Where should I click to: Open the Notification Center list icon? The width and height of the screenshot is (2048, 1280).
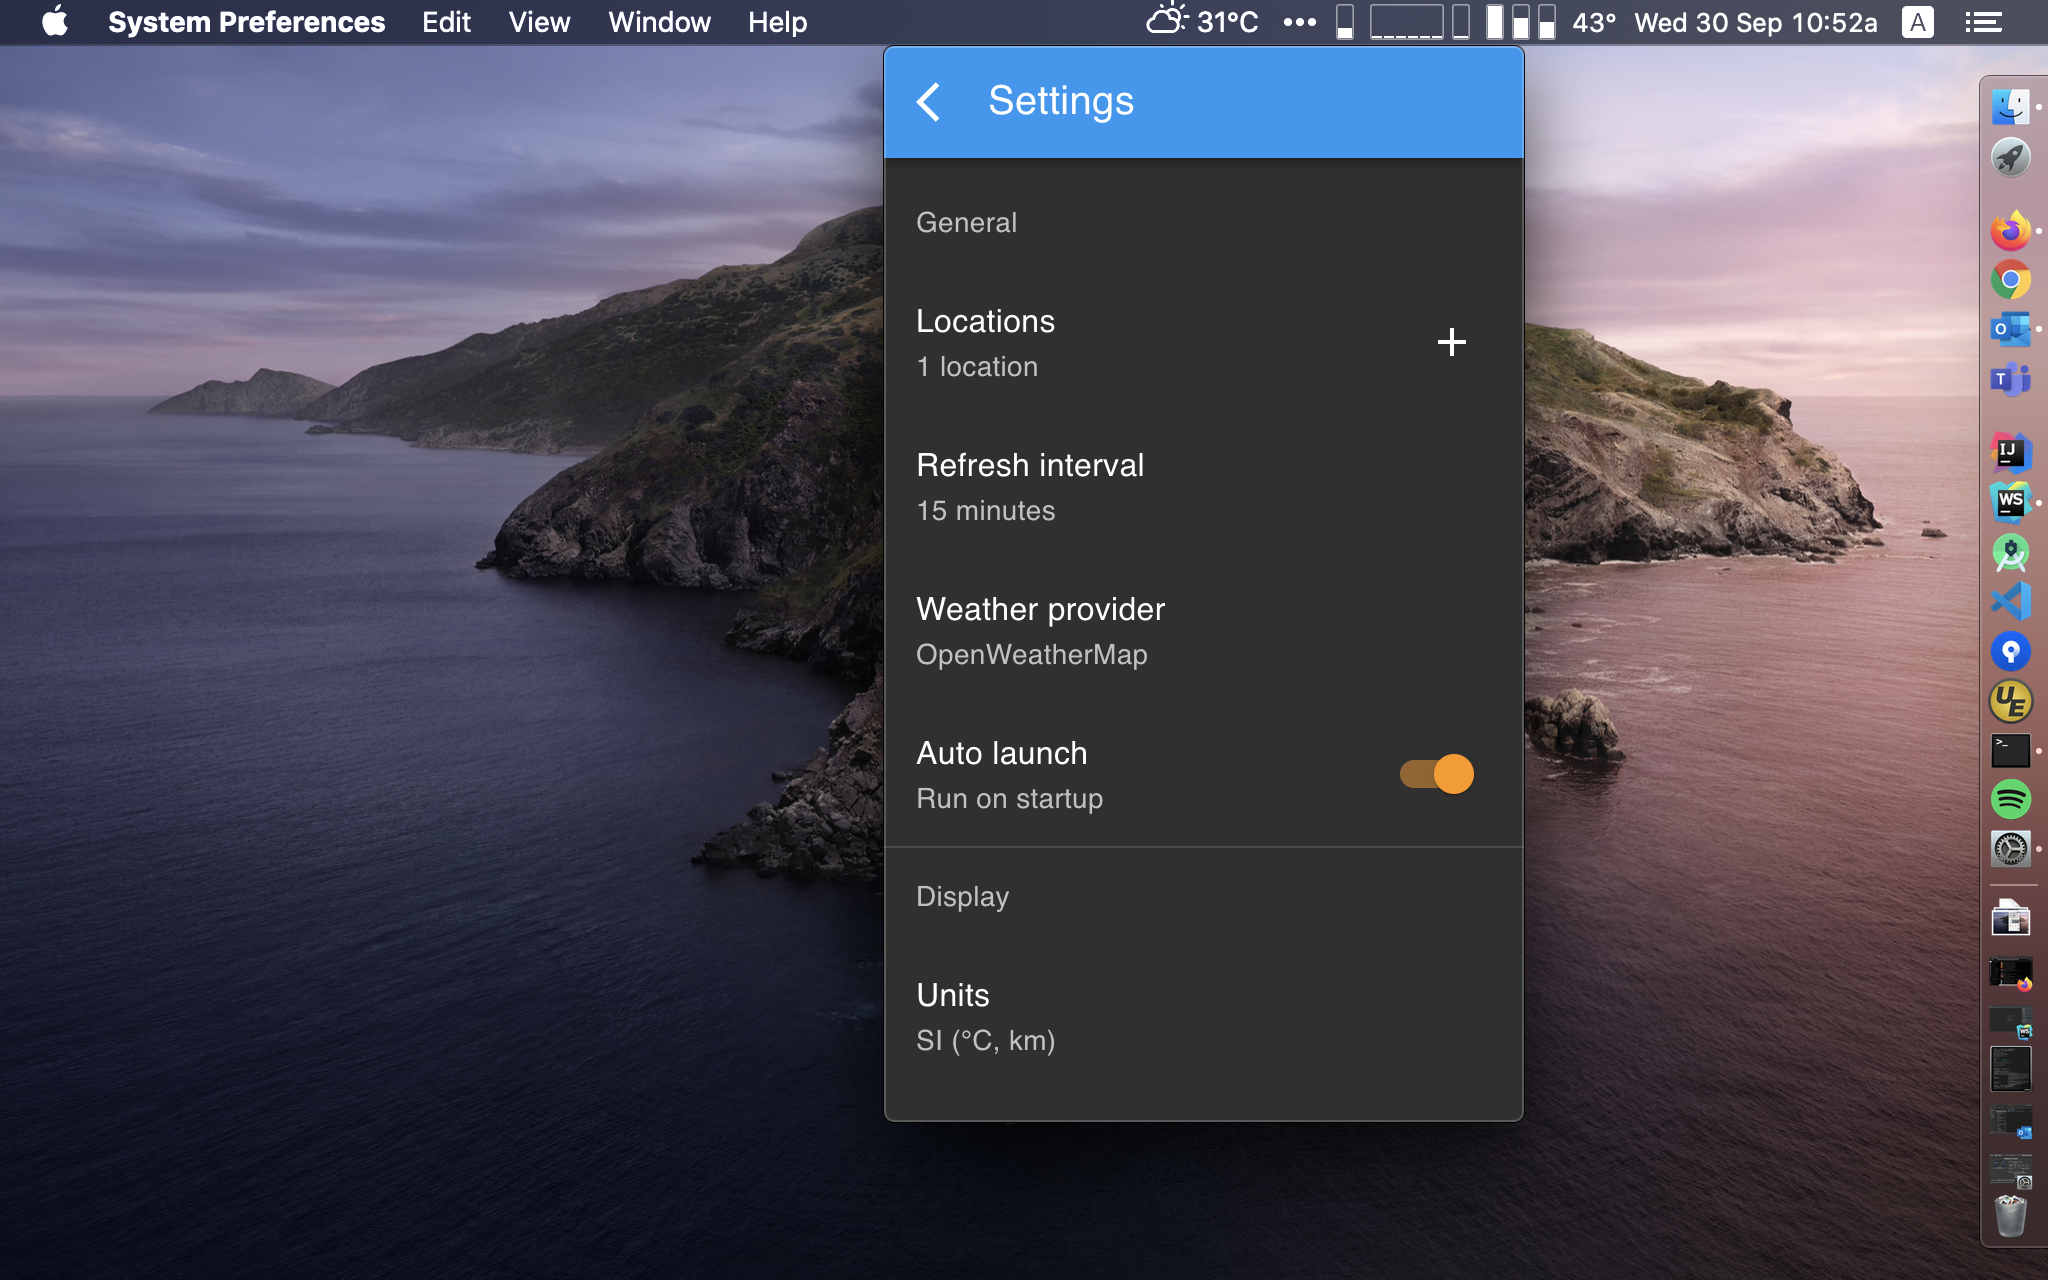click(1983, 22)
